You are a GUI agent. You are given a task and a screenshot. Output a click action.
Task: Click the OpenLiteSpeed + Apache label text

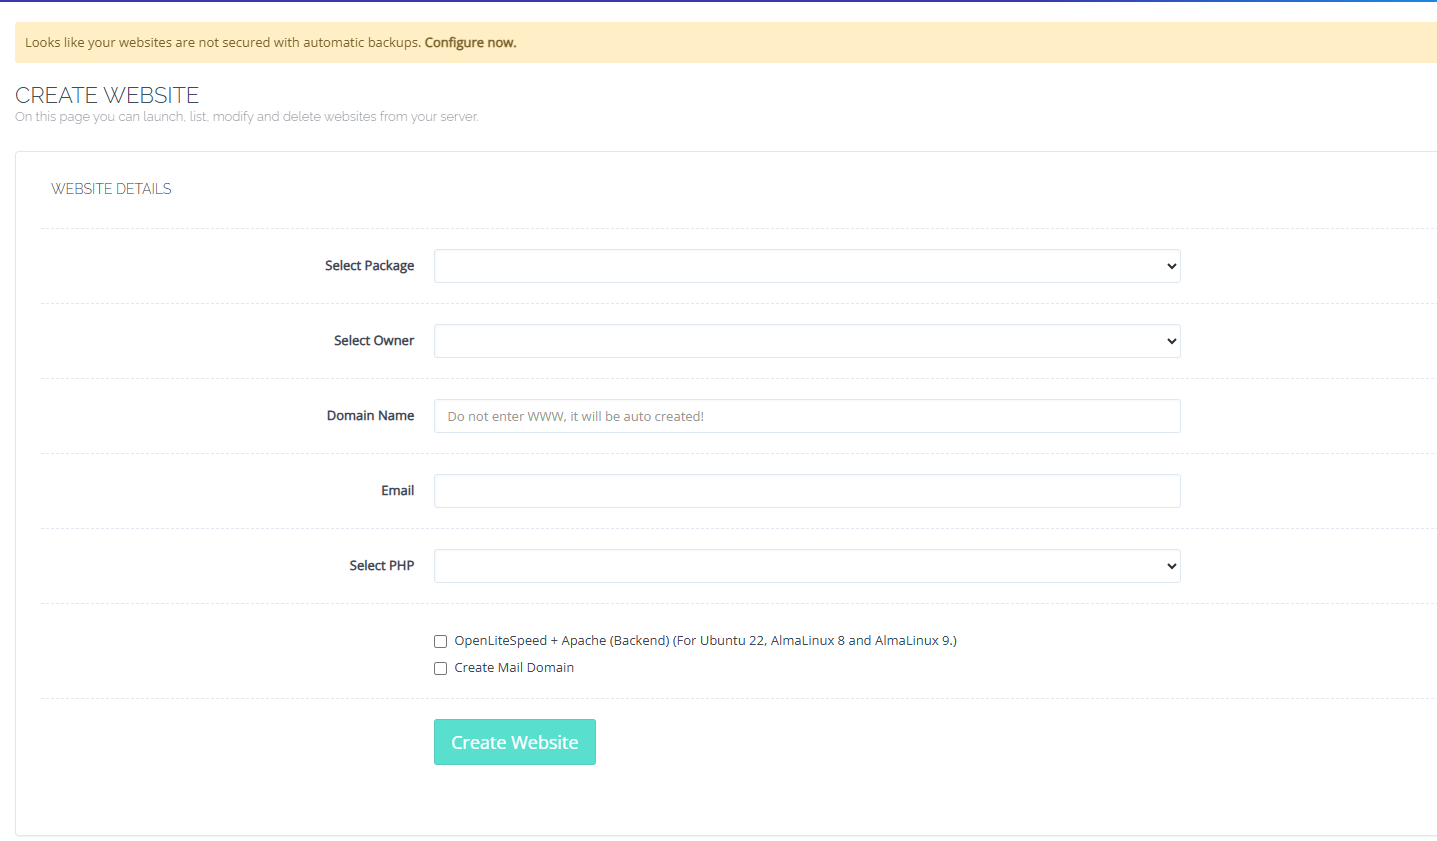pos(705,641)
